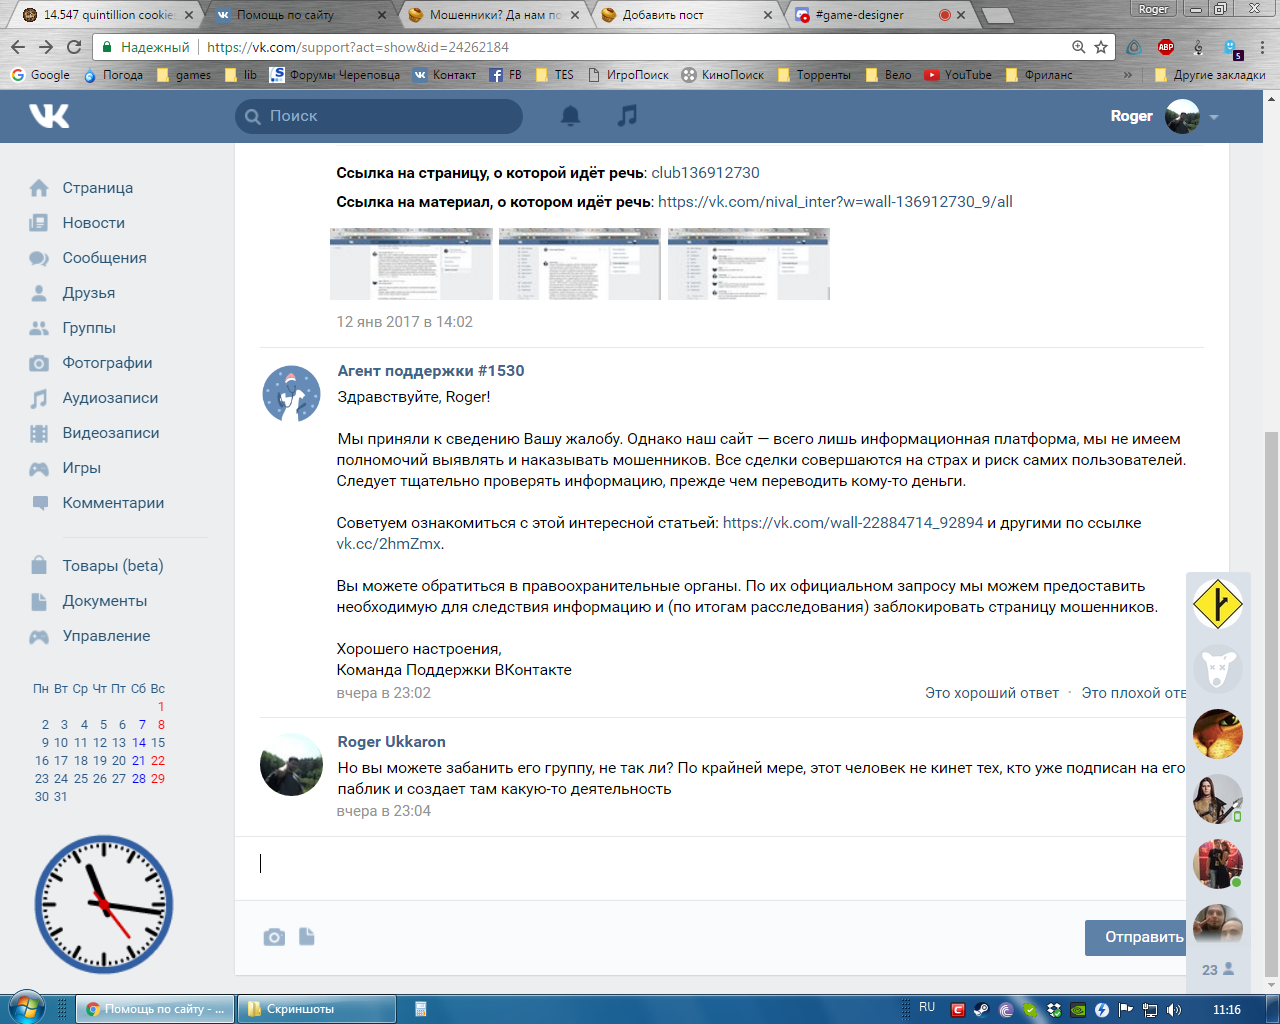Open the 11:16 taskbar clock
Screen dimensions: 1280x1024
tap(1227, 1010)
